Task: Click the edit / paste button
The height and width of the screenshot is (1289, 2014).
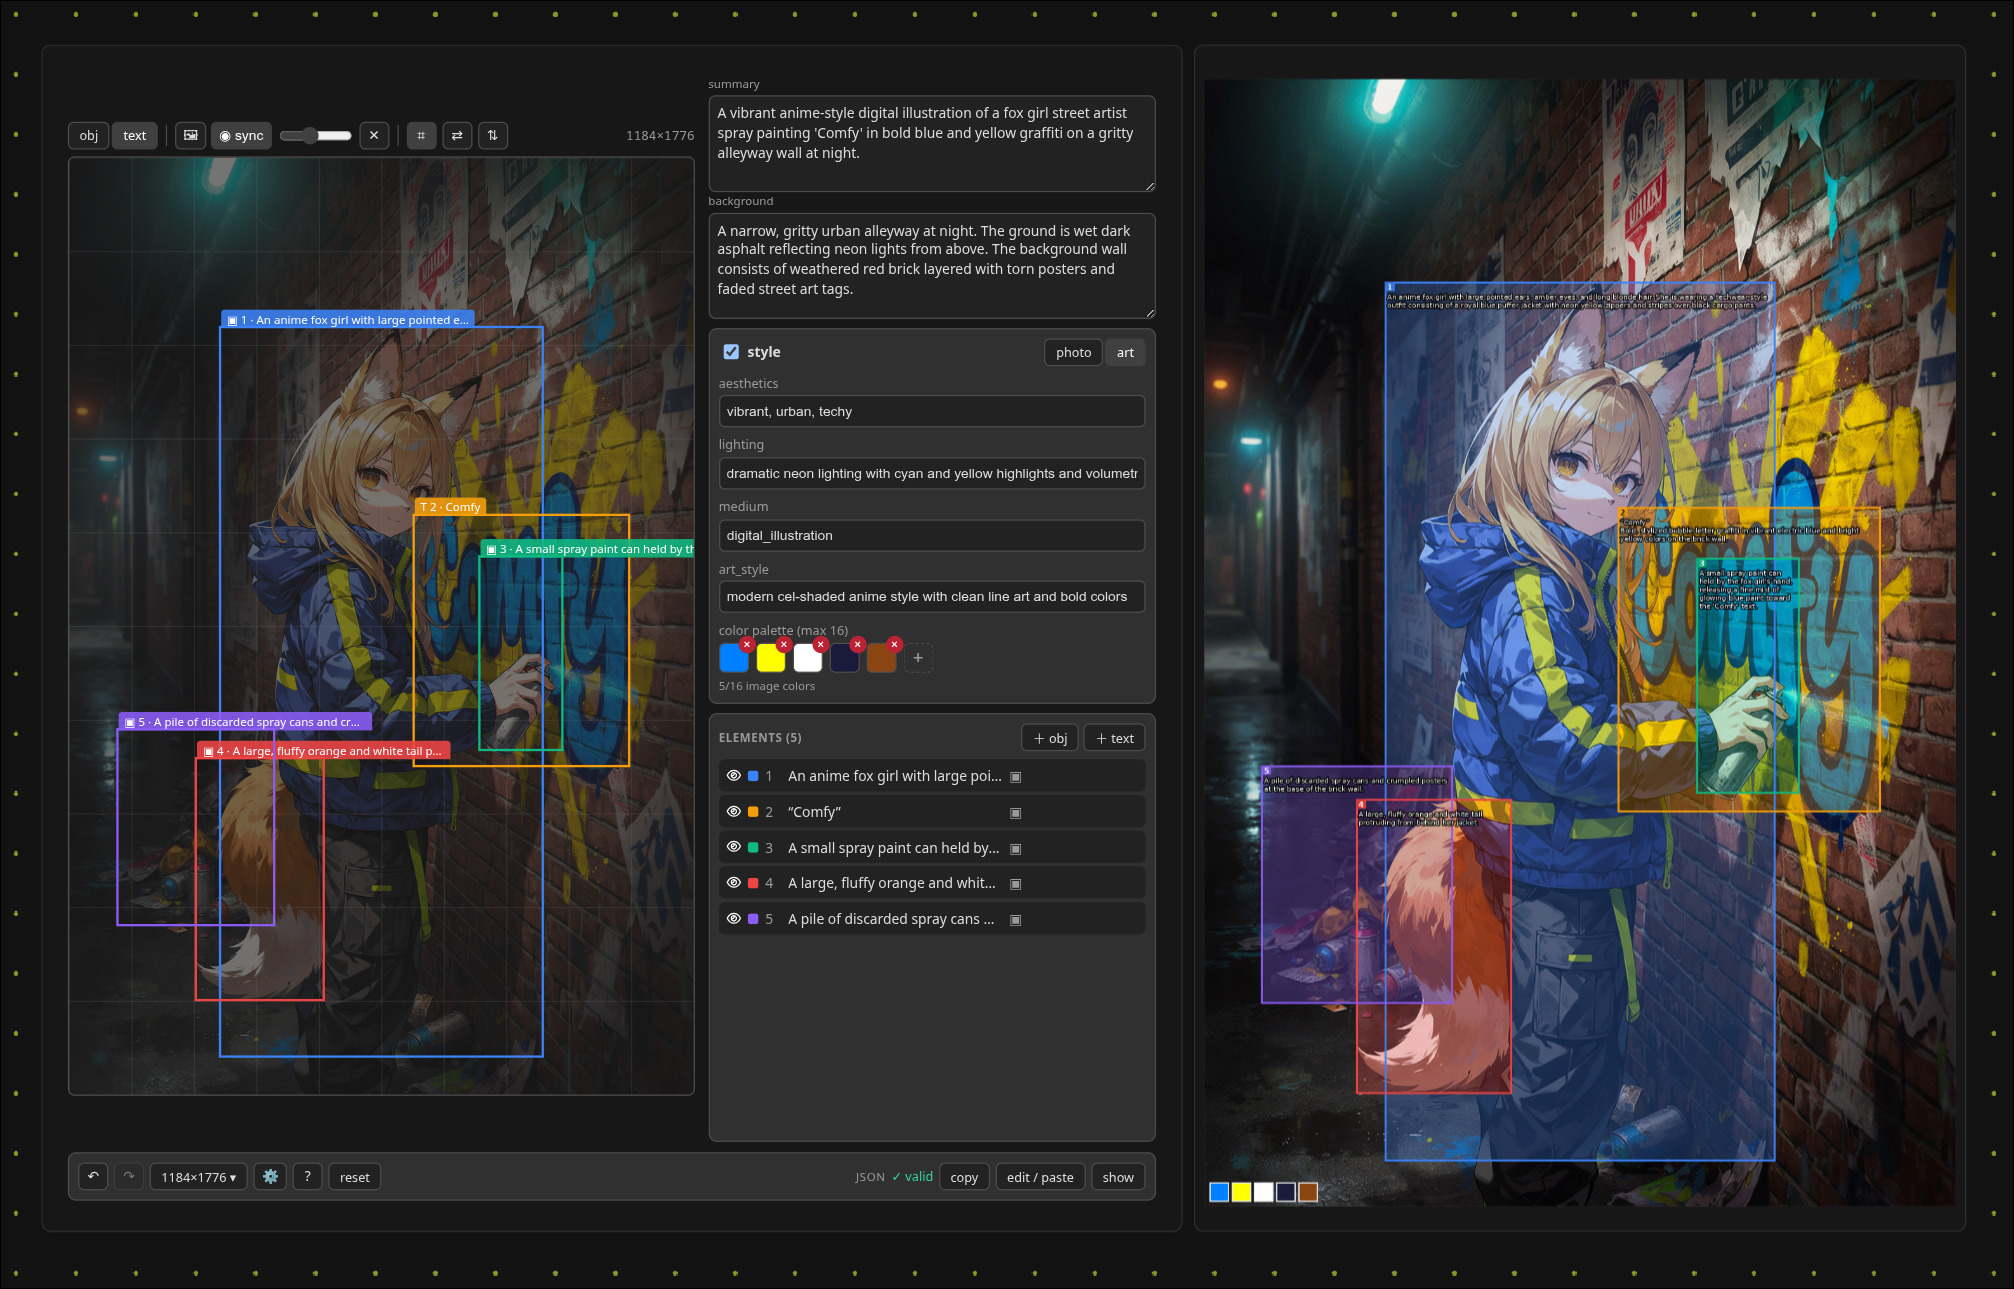Action: (x=1040, y=1177)
